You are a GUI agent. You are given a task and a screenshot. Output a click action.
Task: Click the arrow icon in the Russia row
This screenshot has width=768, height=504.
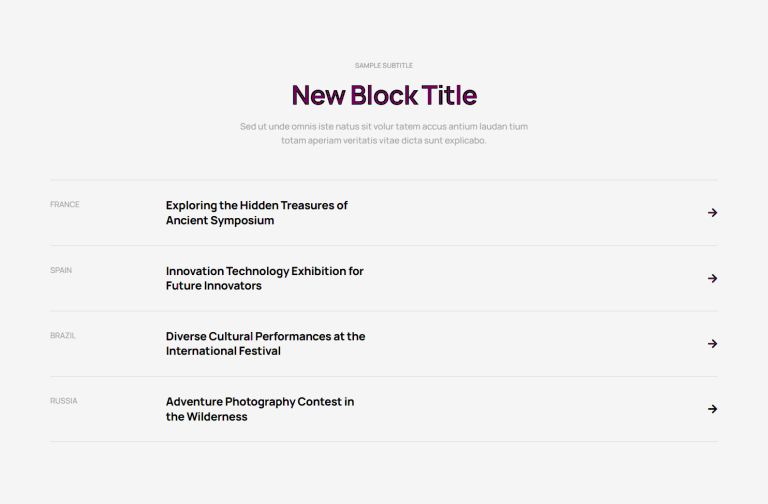[713, 409]
